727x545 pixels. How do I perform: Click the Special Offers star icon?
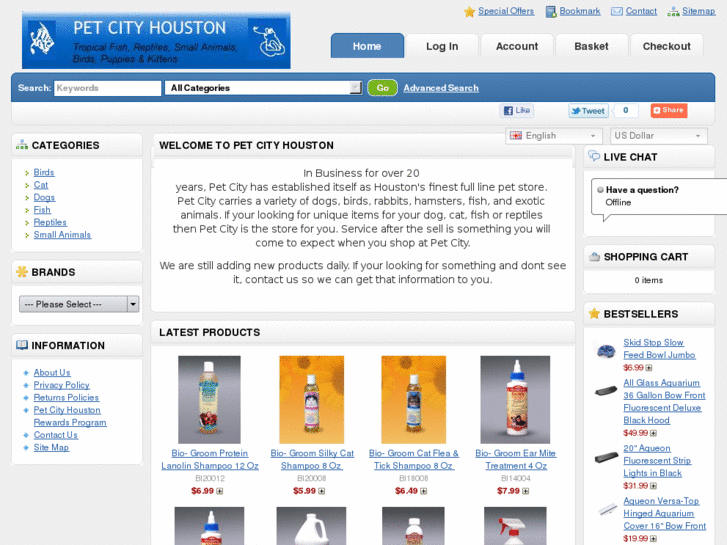469,12
